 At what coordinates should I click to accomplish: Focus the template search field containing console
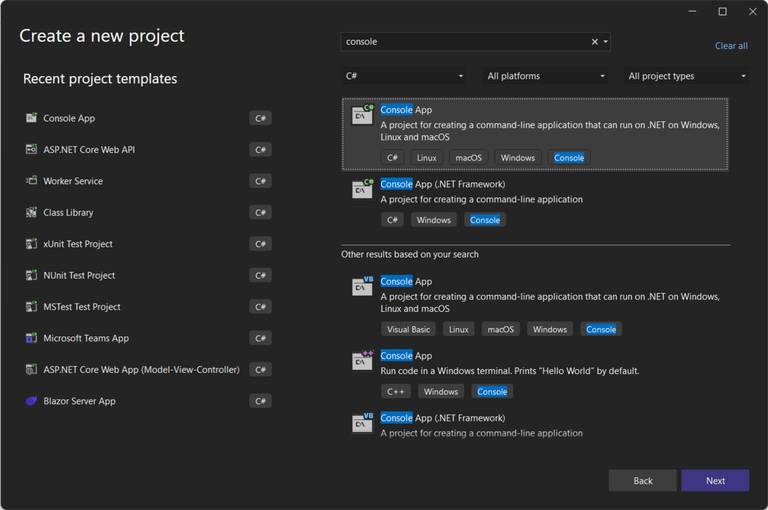[460, 42]
